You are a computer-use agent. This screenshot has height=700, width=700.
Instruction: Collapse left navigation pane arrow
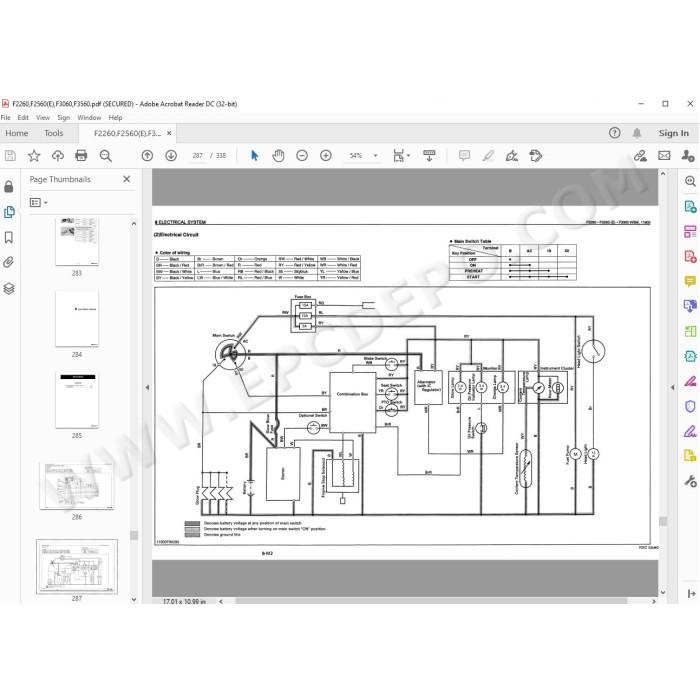[x=147, y=388]
